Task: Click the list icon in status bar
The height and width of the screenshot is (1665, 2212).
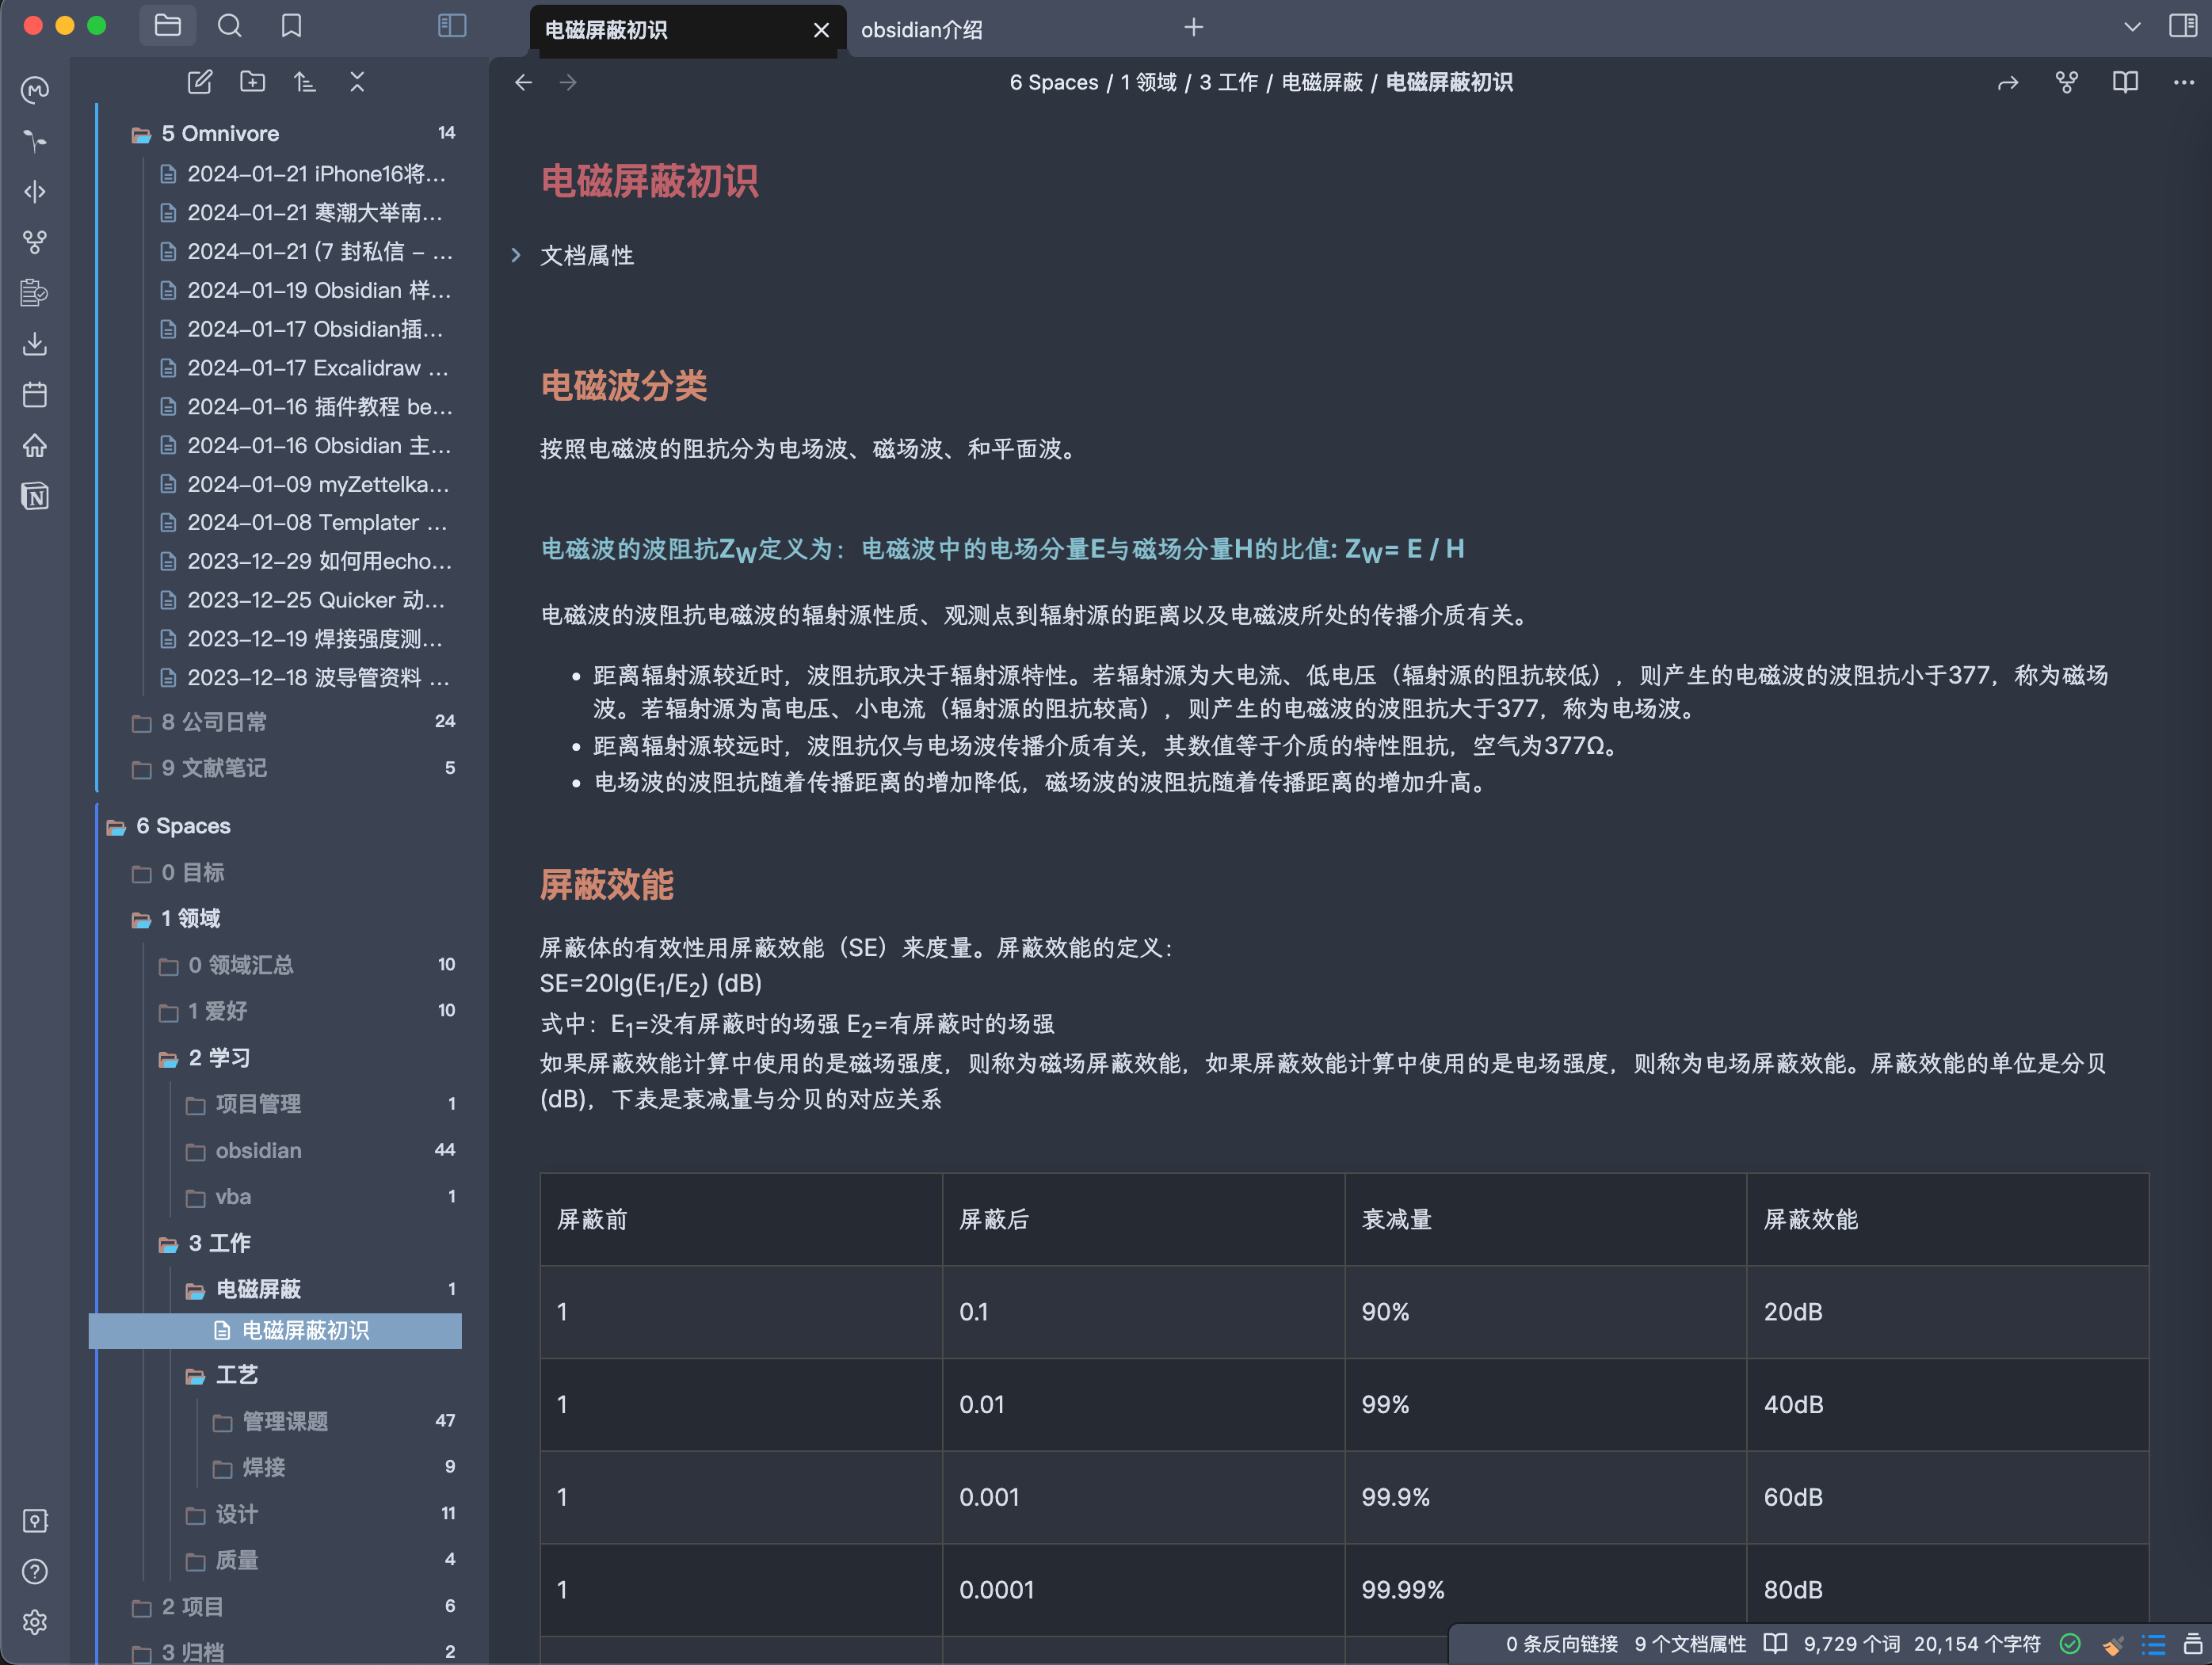Action: point(2153,1644)
